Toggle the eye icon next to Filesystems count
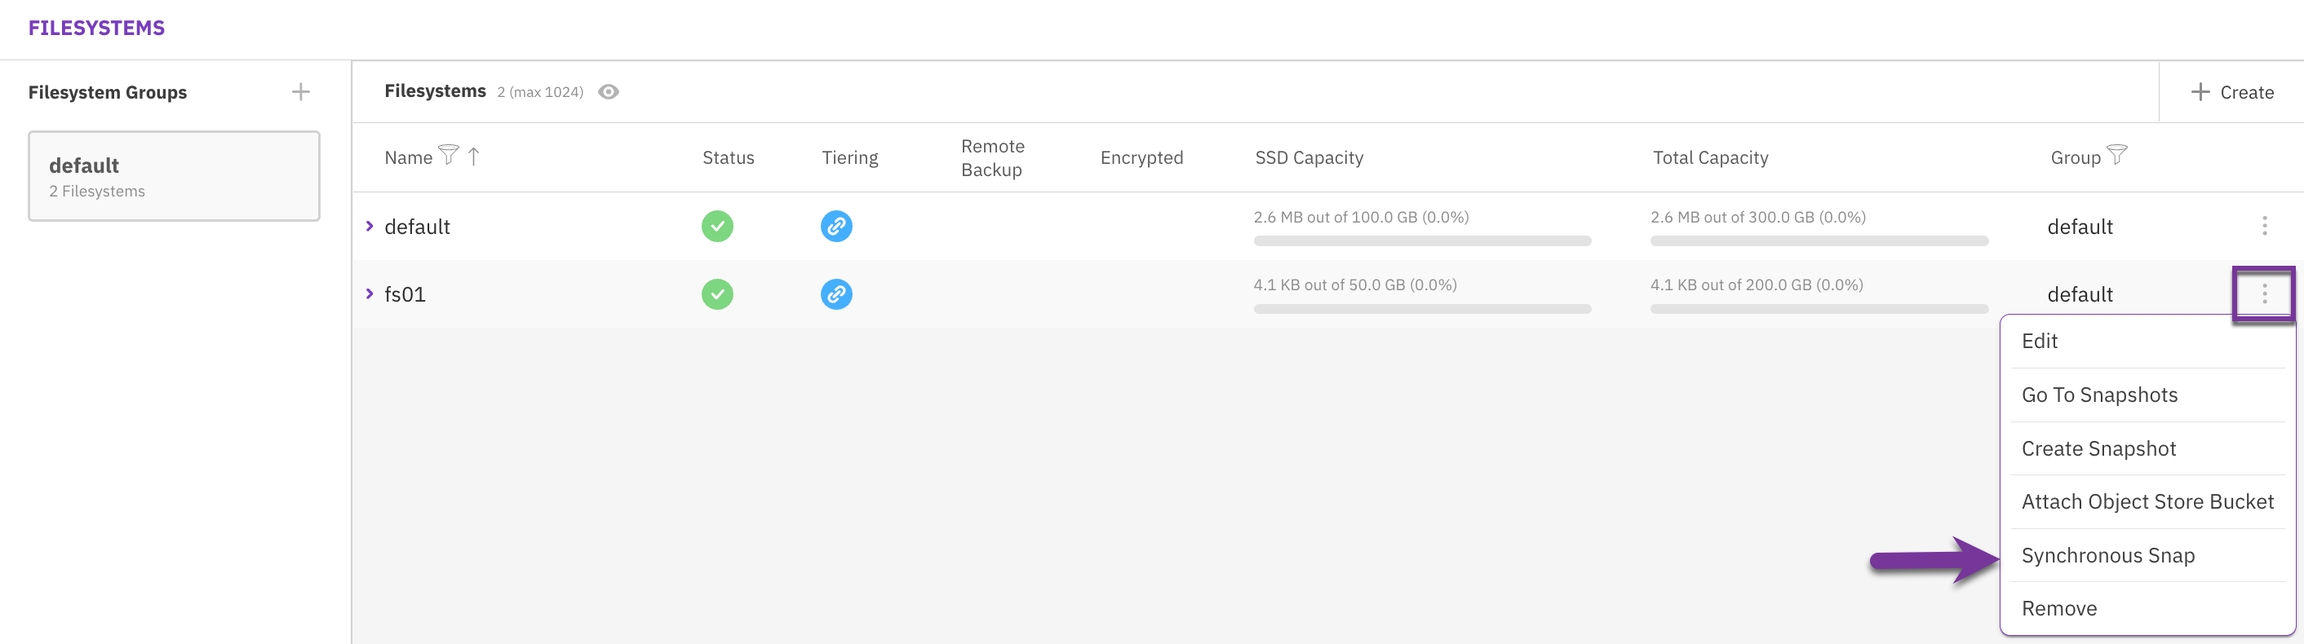The height and width of the screenshot is (644, 2304). pos(608,92)
